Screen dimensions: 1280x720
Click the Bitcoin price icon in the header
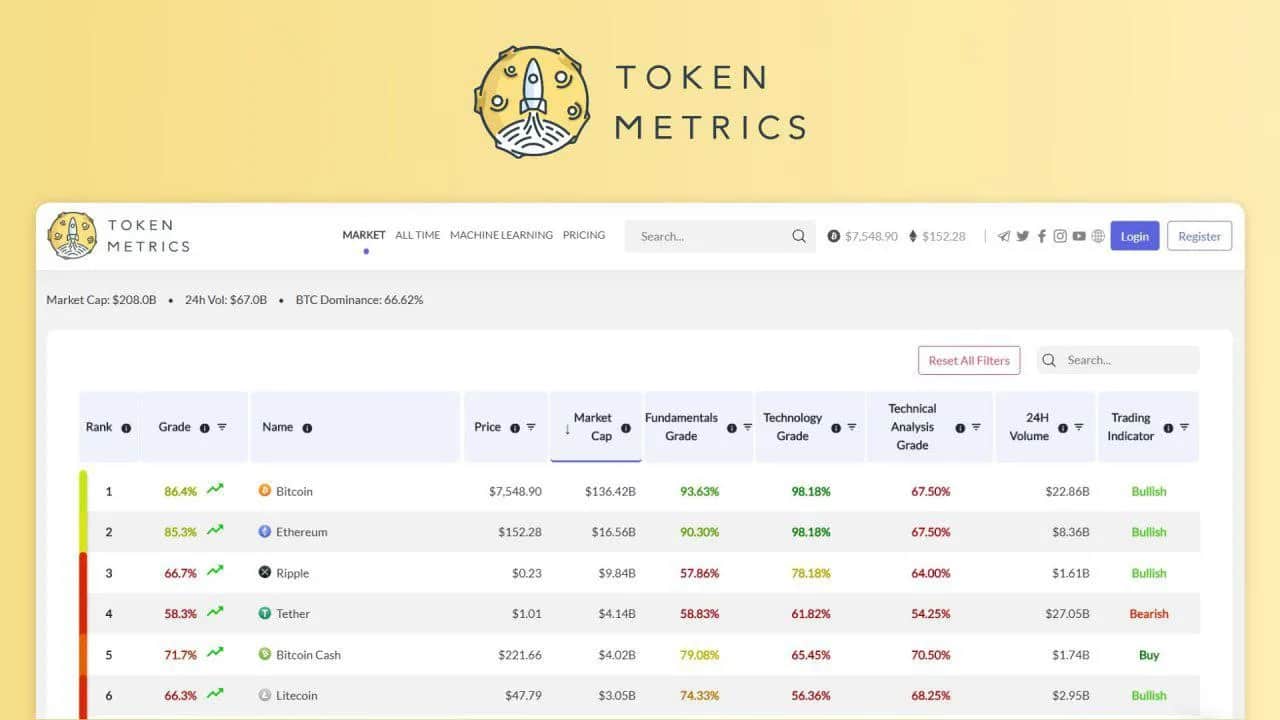(834, 236)
